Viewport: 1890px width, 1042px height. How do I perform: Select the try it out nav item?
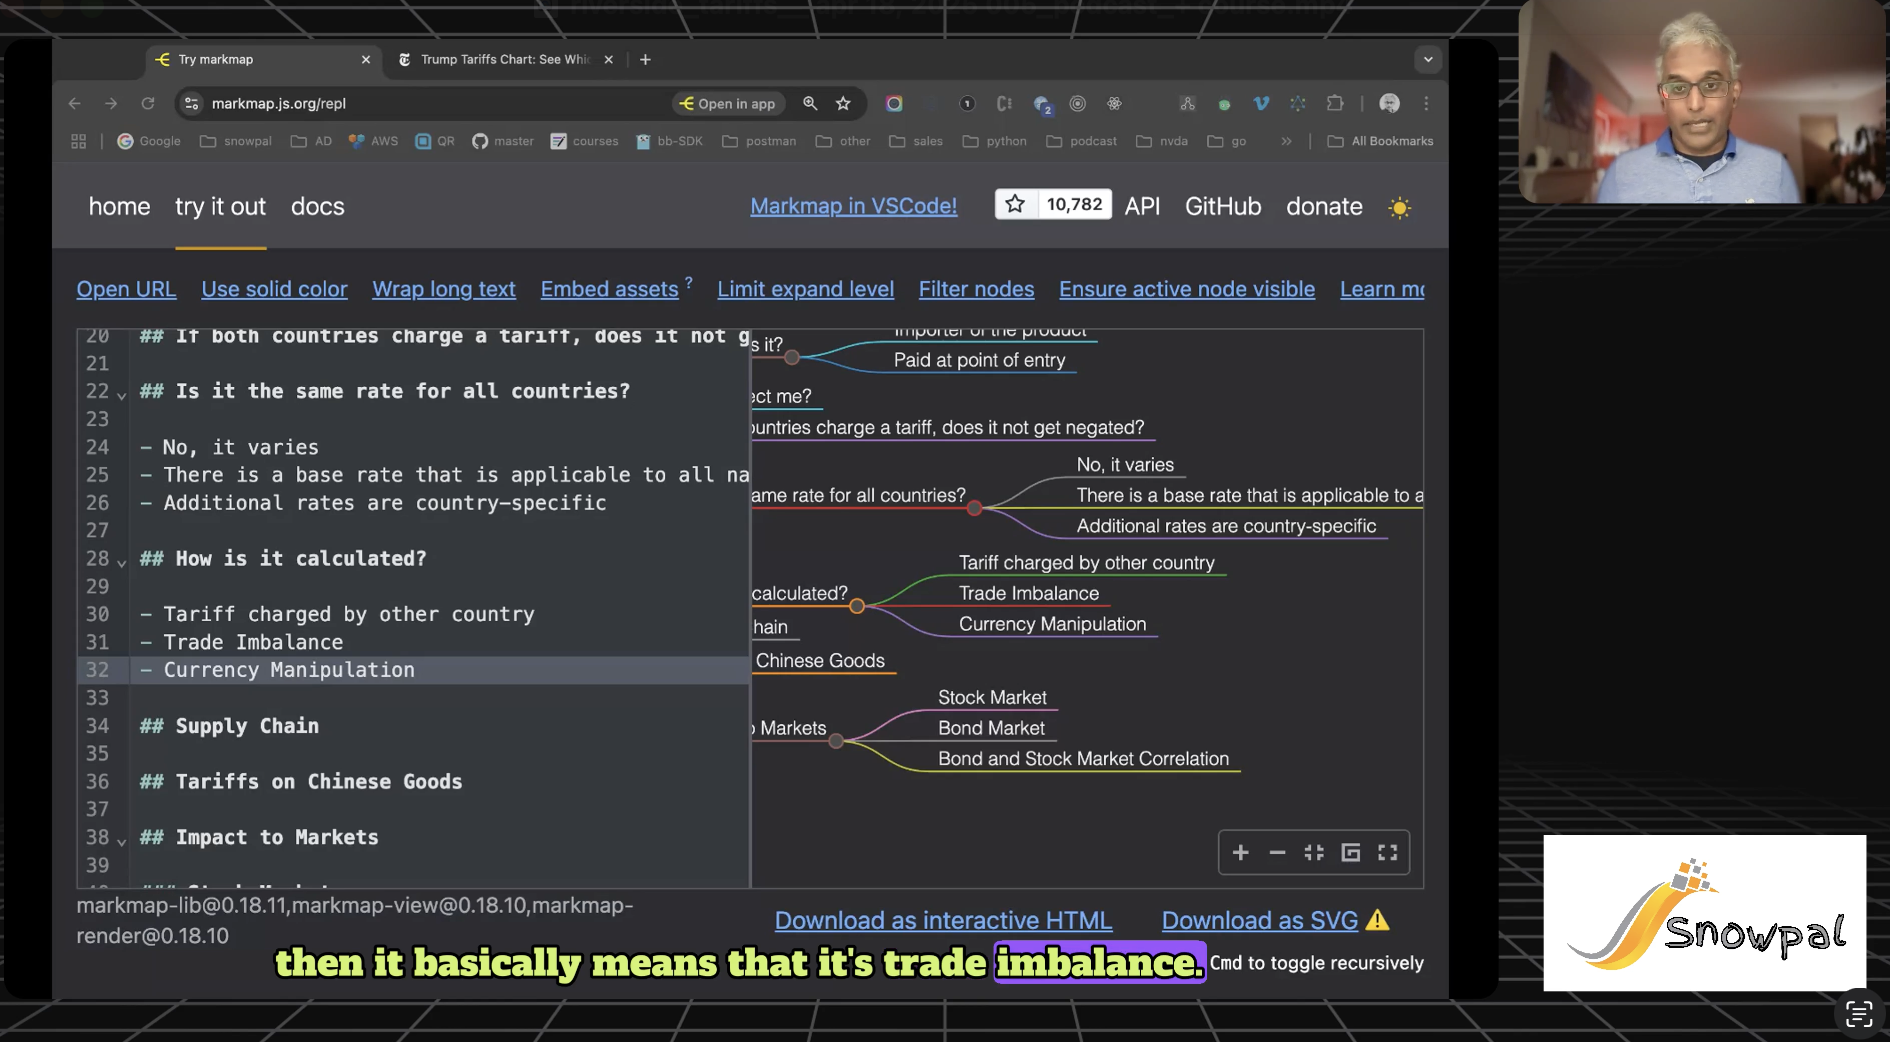pyautogui.click(x=220, y=206)
